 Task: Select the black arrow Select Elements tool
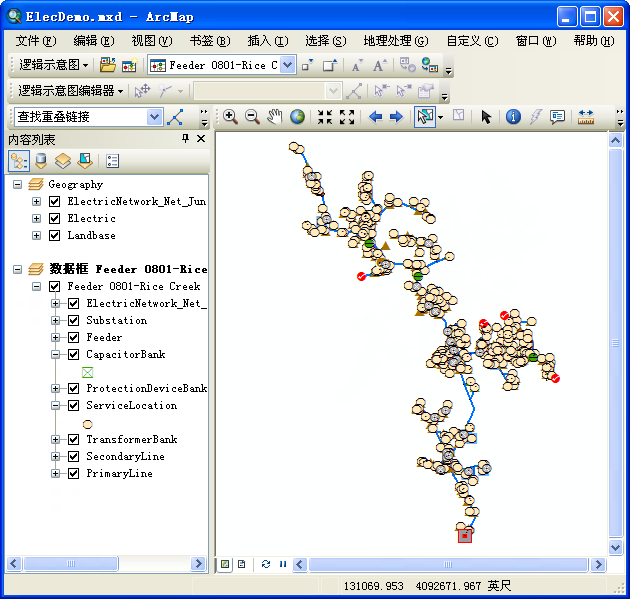click(486, 117)
